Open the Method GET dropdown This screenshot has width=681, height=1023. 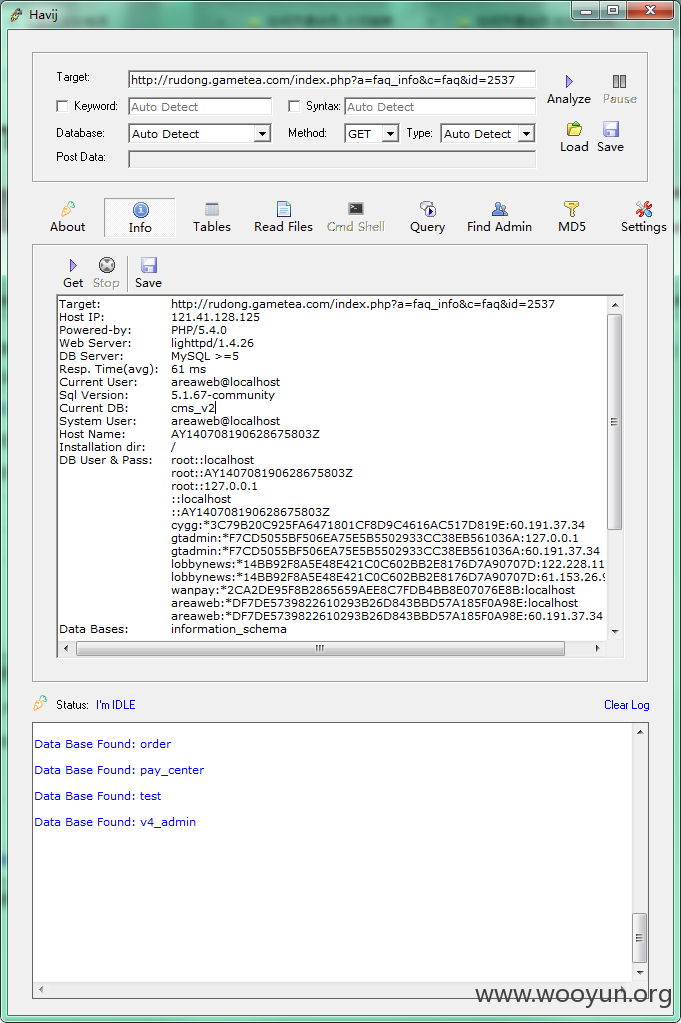click(x=390, y=134)
